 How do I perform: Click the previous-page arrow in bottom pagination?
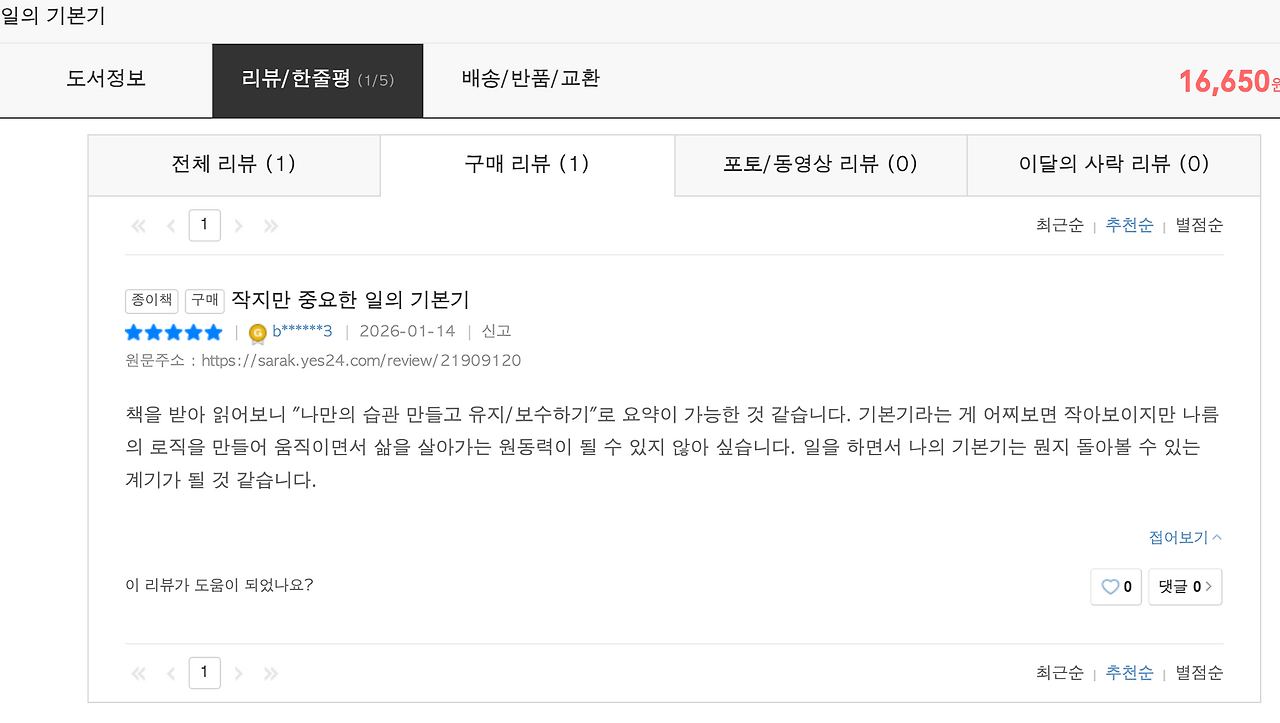pos(170,673)
